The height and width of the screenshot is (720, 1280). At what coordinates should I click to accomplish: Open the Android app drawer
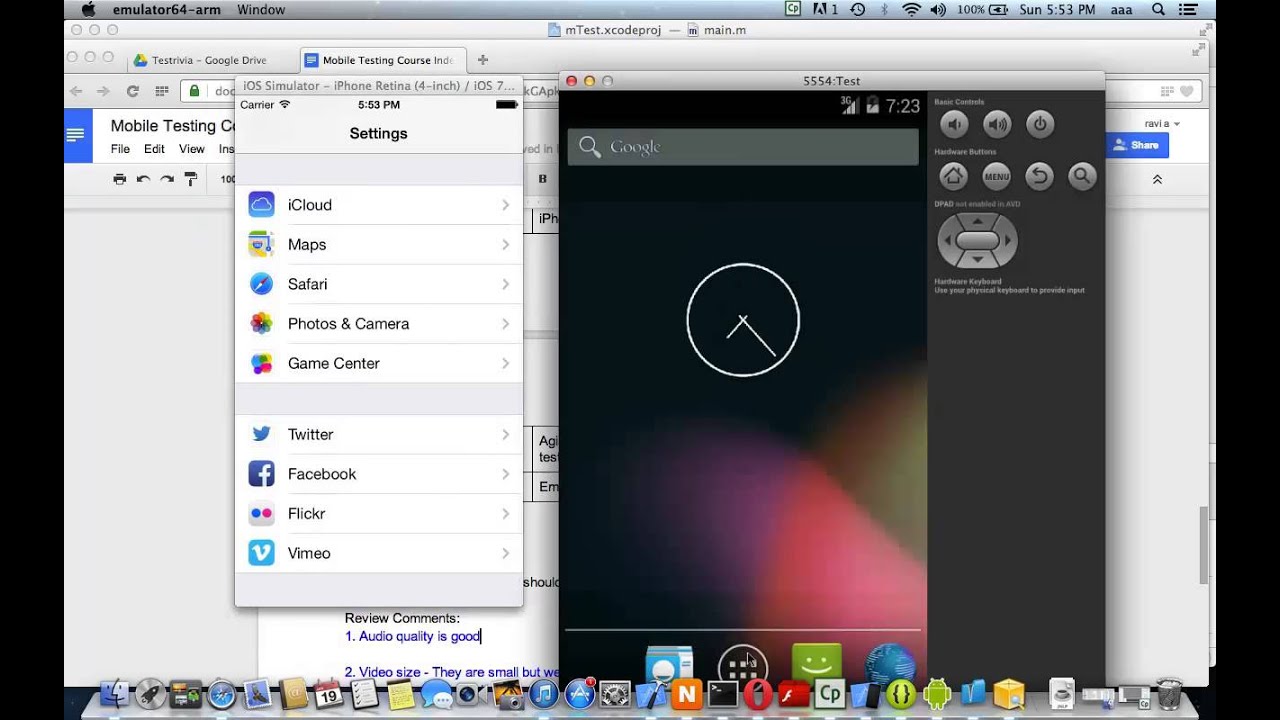click(x=743, y=665)
